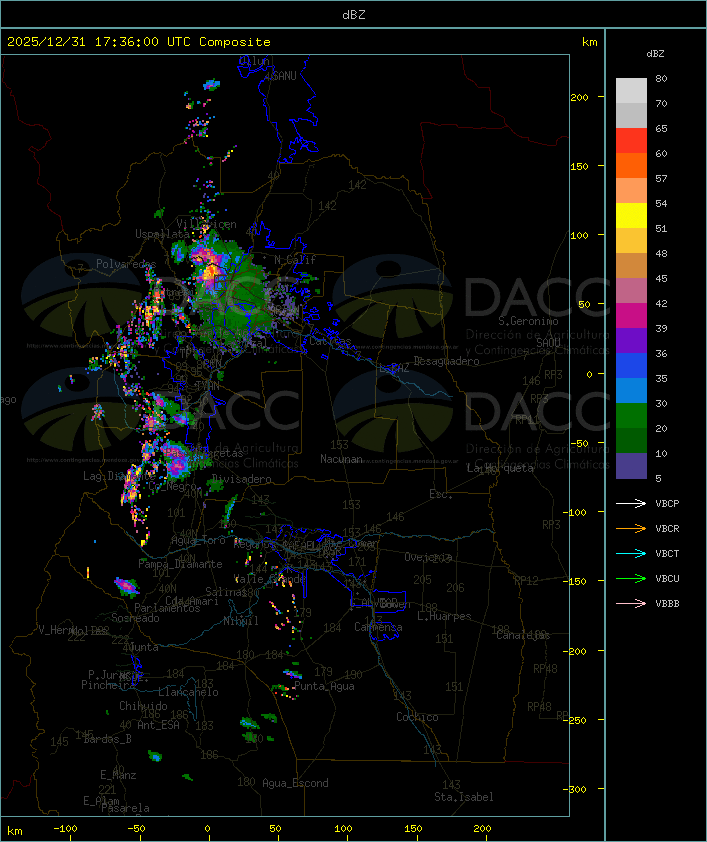Click the orange VBCR arrow icon
The image size is (707, 842).
coord(631,528)
